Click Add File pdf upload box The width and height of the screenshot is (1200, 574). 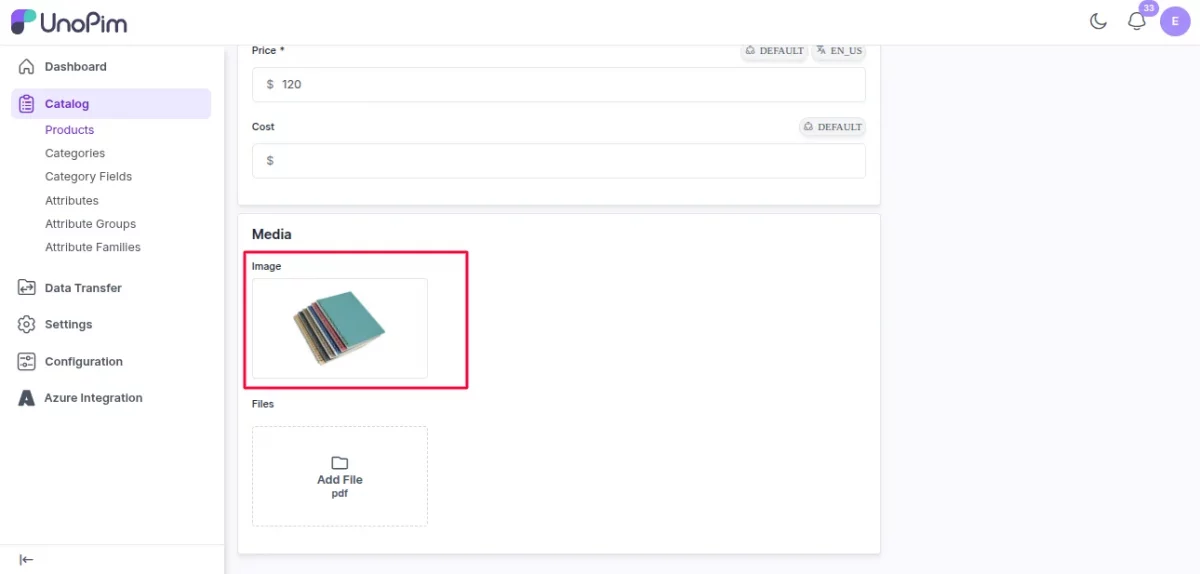coord(340,476)
